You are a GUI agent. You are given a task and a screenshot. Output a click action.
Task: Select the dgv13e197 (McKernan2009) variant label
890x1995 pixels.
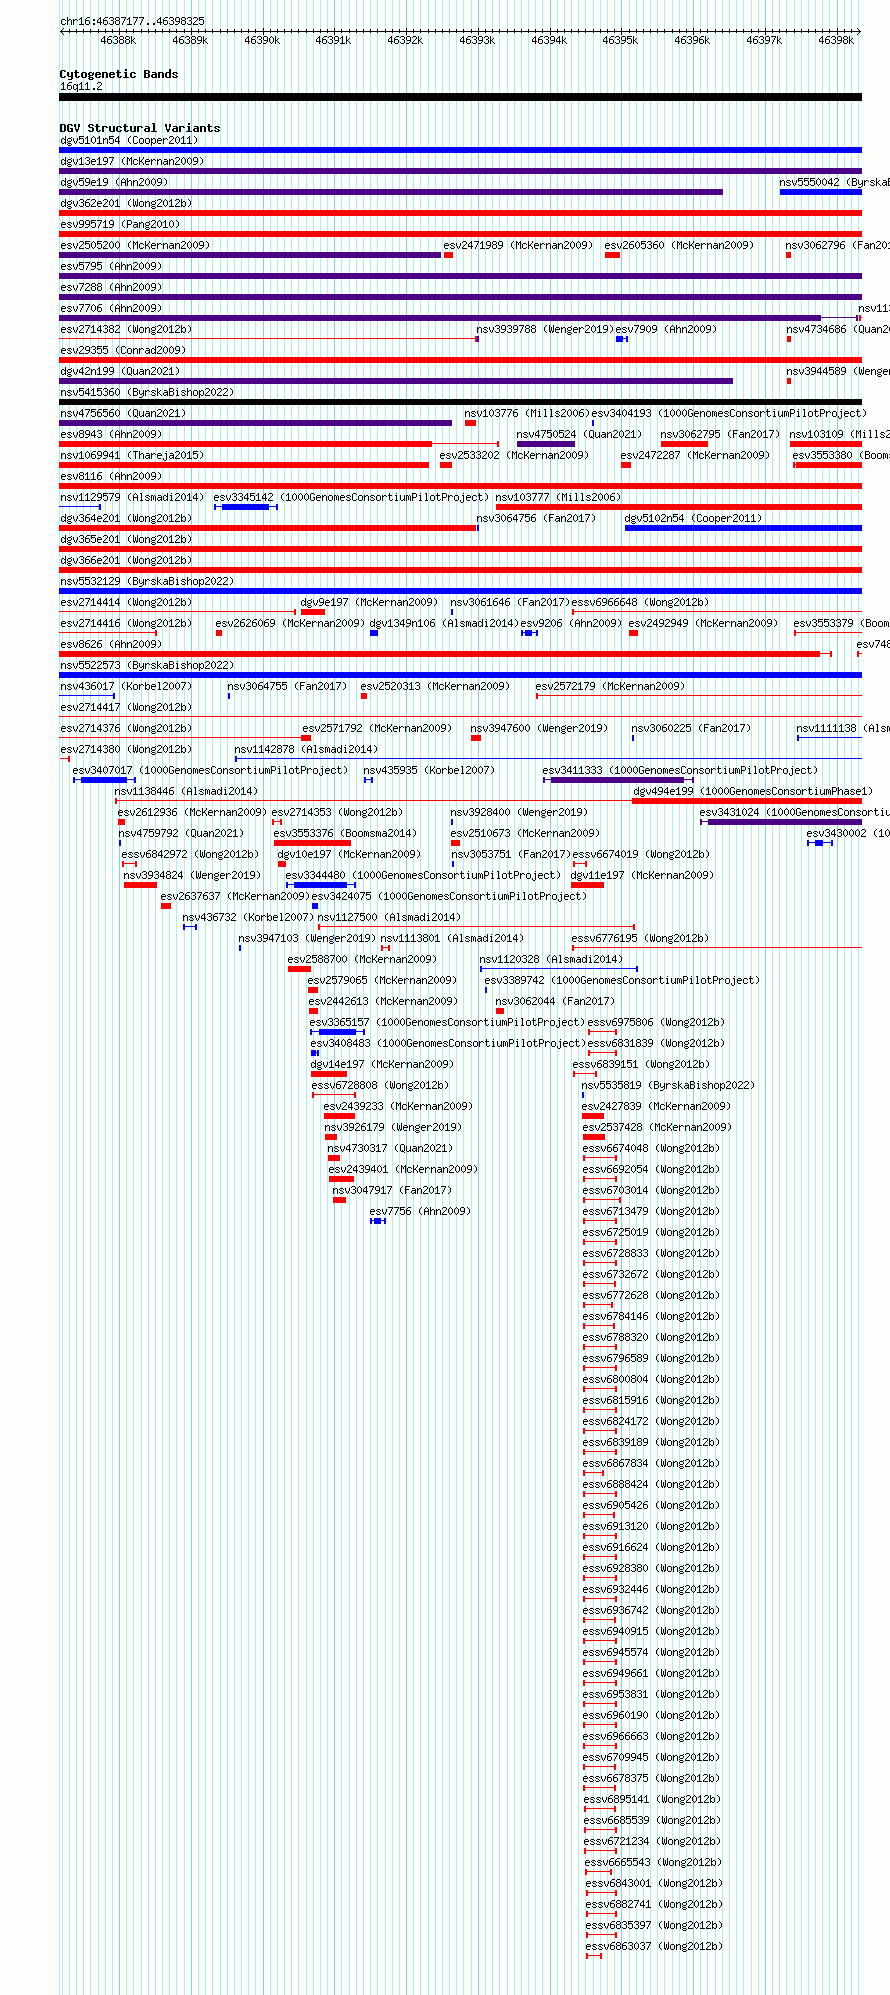(132, 161)
